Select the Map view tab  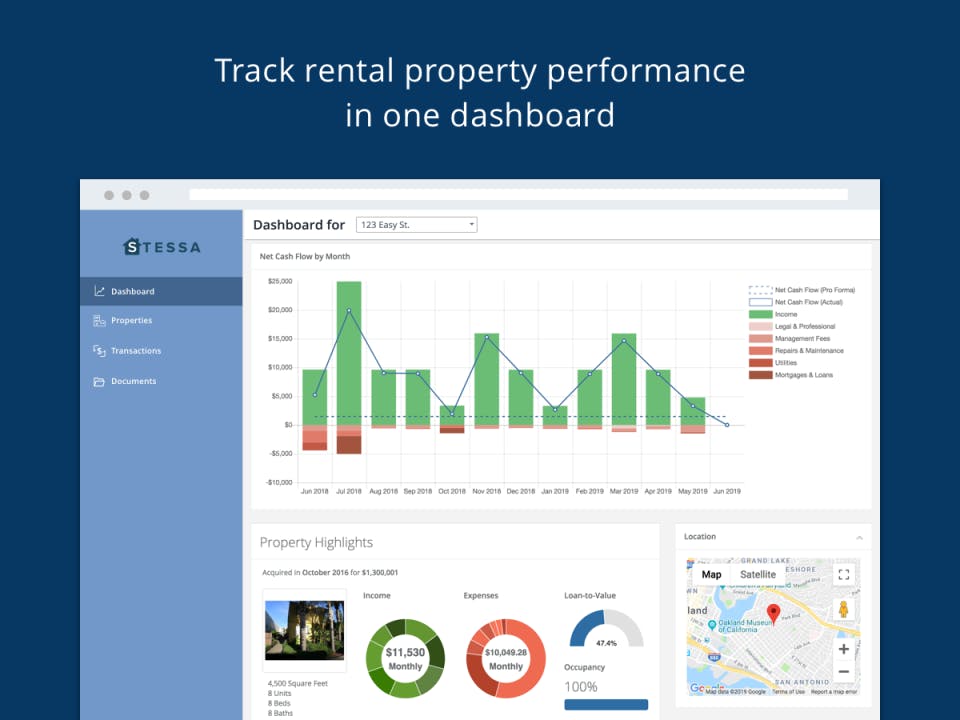click(x=711, y=574)
